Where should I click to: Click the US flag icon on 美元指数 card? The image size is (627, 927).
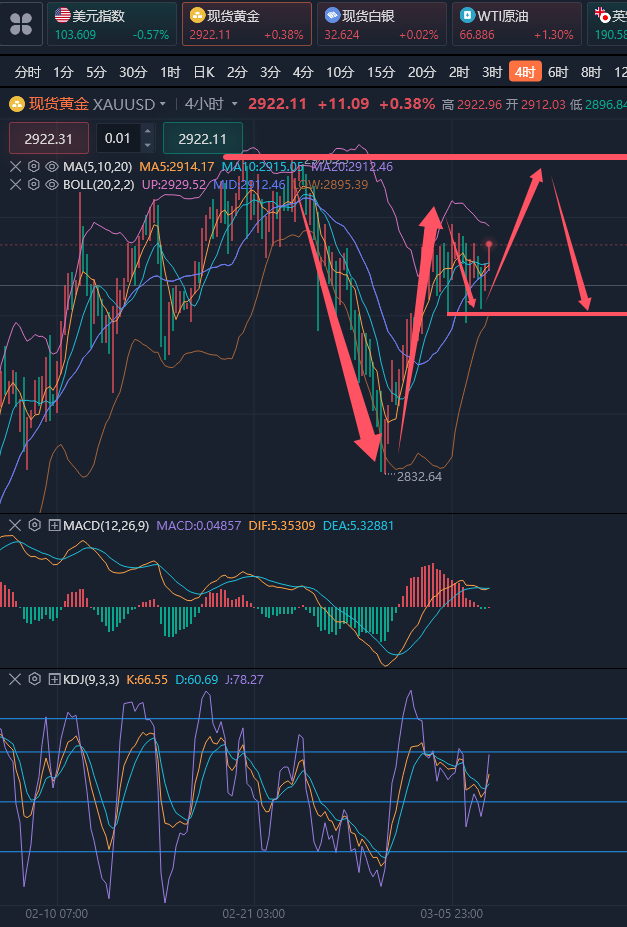62,15
